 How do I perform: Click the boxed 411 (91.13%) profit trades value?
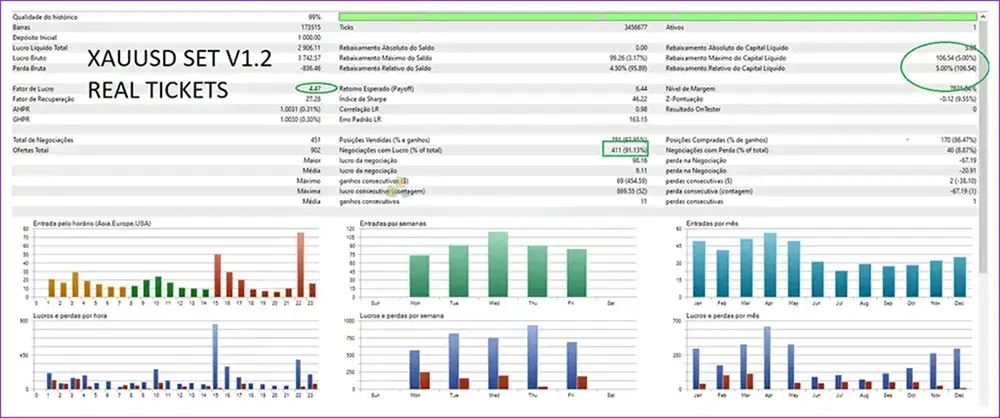tap(627, 149)
